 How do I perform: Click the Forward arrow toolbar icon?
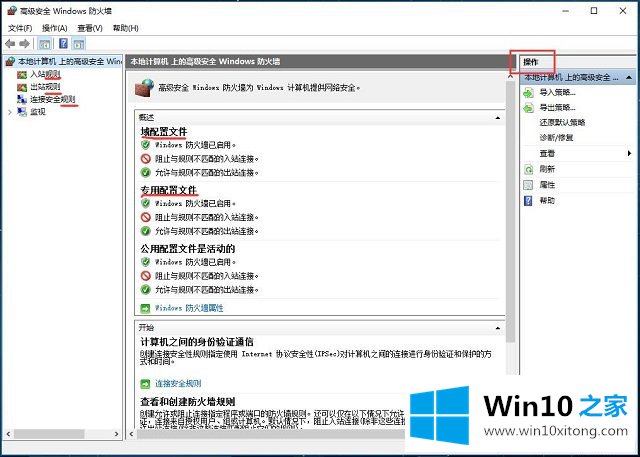pos(24,44)
